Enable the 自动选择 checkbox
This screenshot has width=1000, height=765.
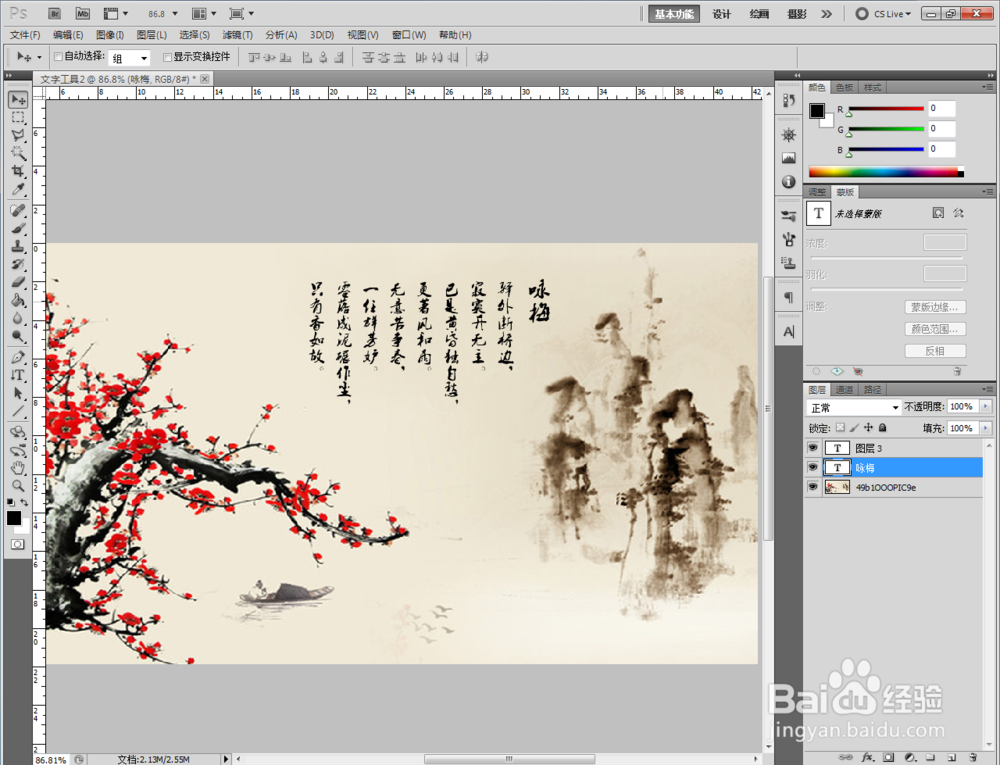click(x=58, y=57)
